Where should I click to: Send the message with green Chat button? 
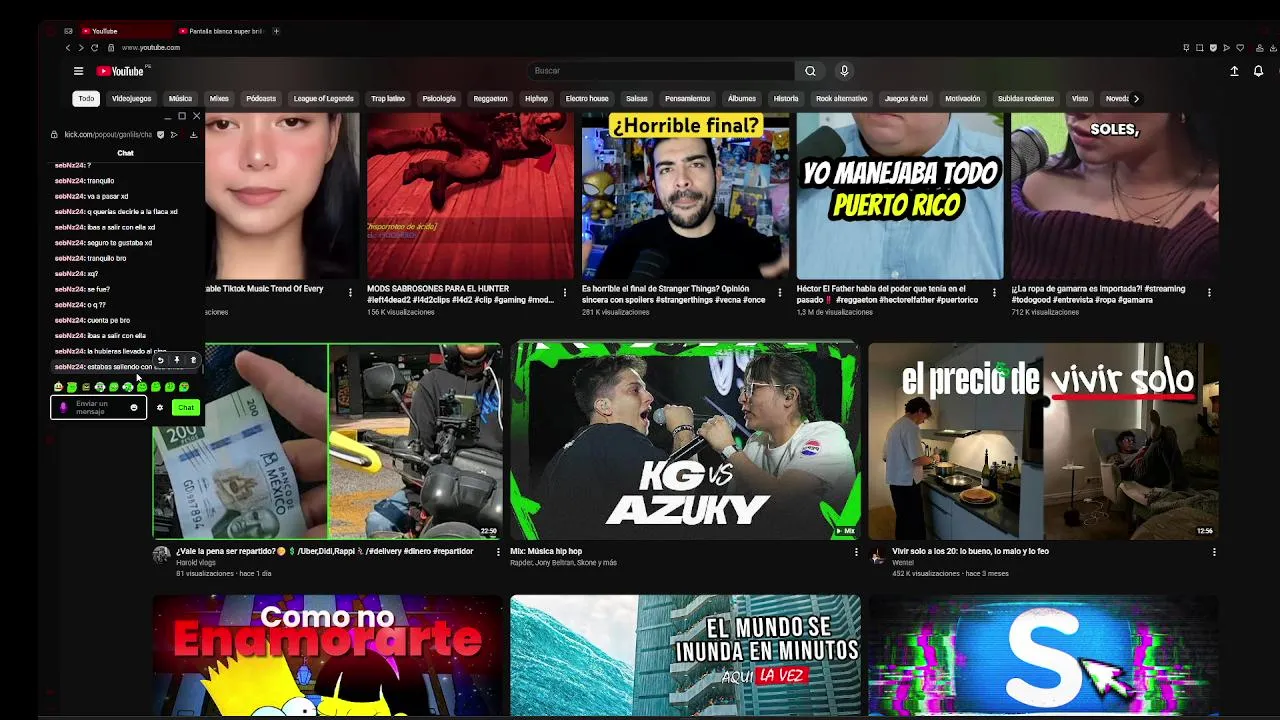click(x=185, y=407)
